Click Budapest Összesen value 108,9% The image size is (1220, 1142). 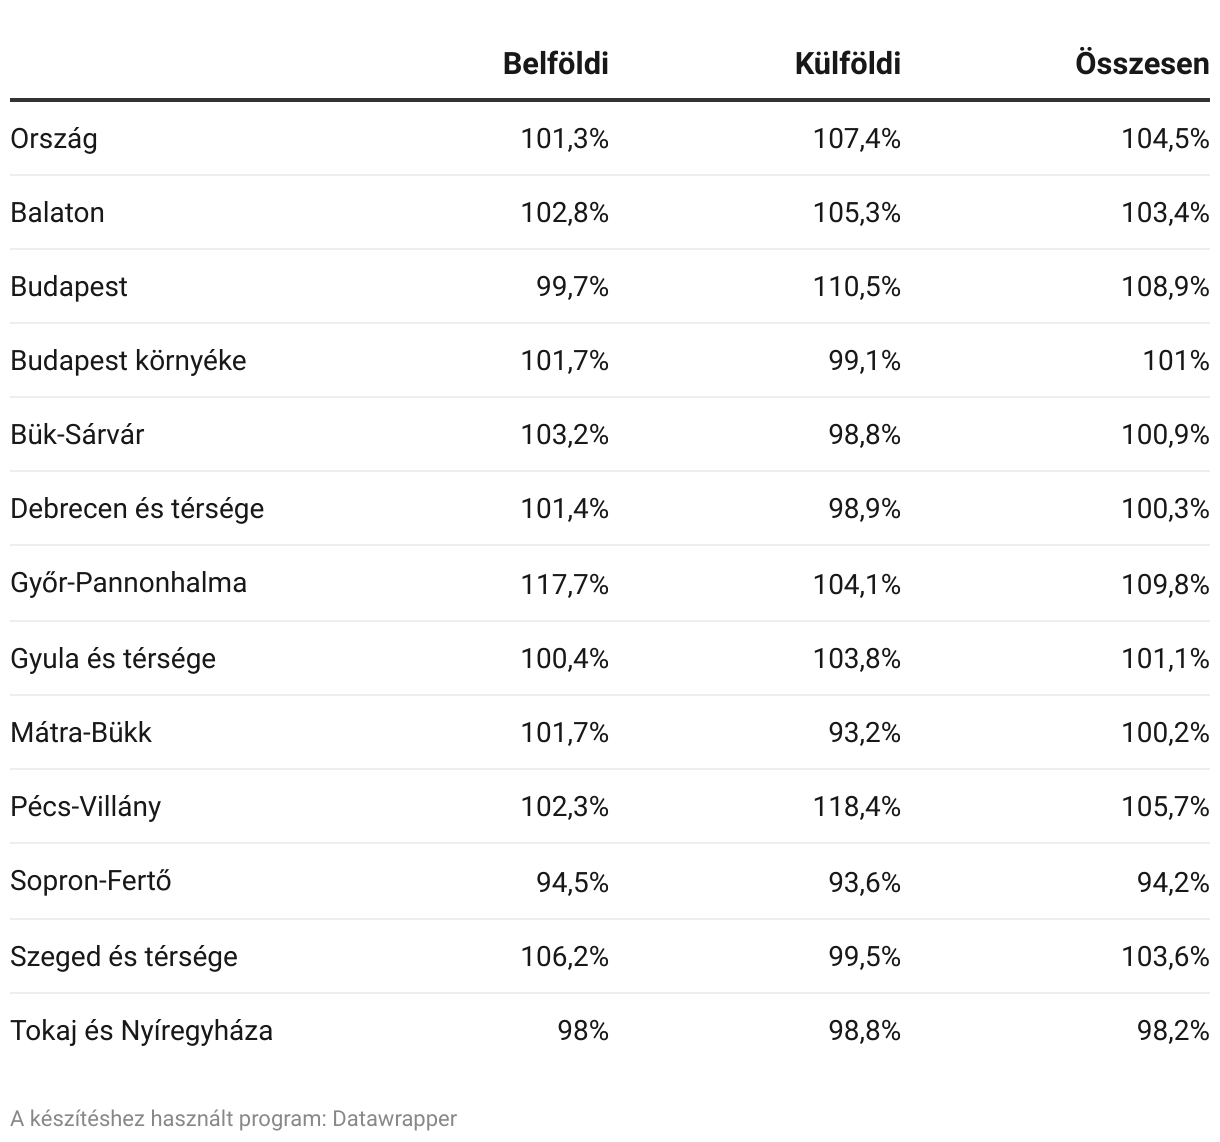pos(1165,287)
